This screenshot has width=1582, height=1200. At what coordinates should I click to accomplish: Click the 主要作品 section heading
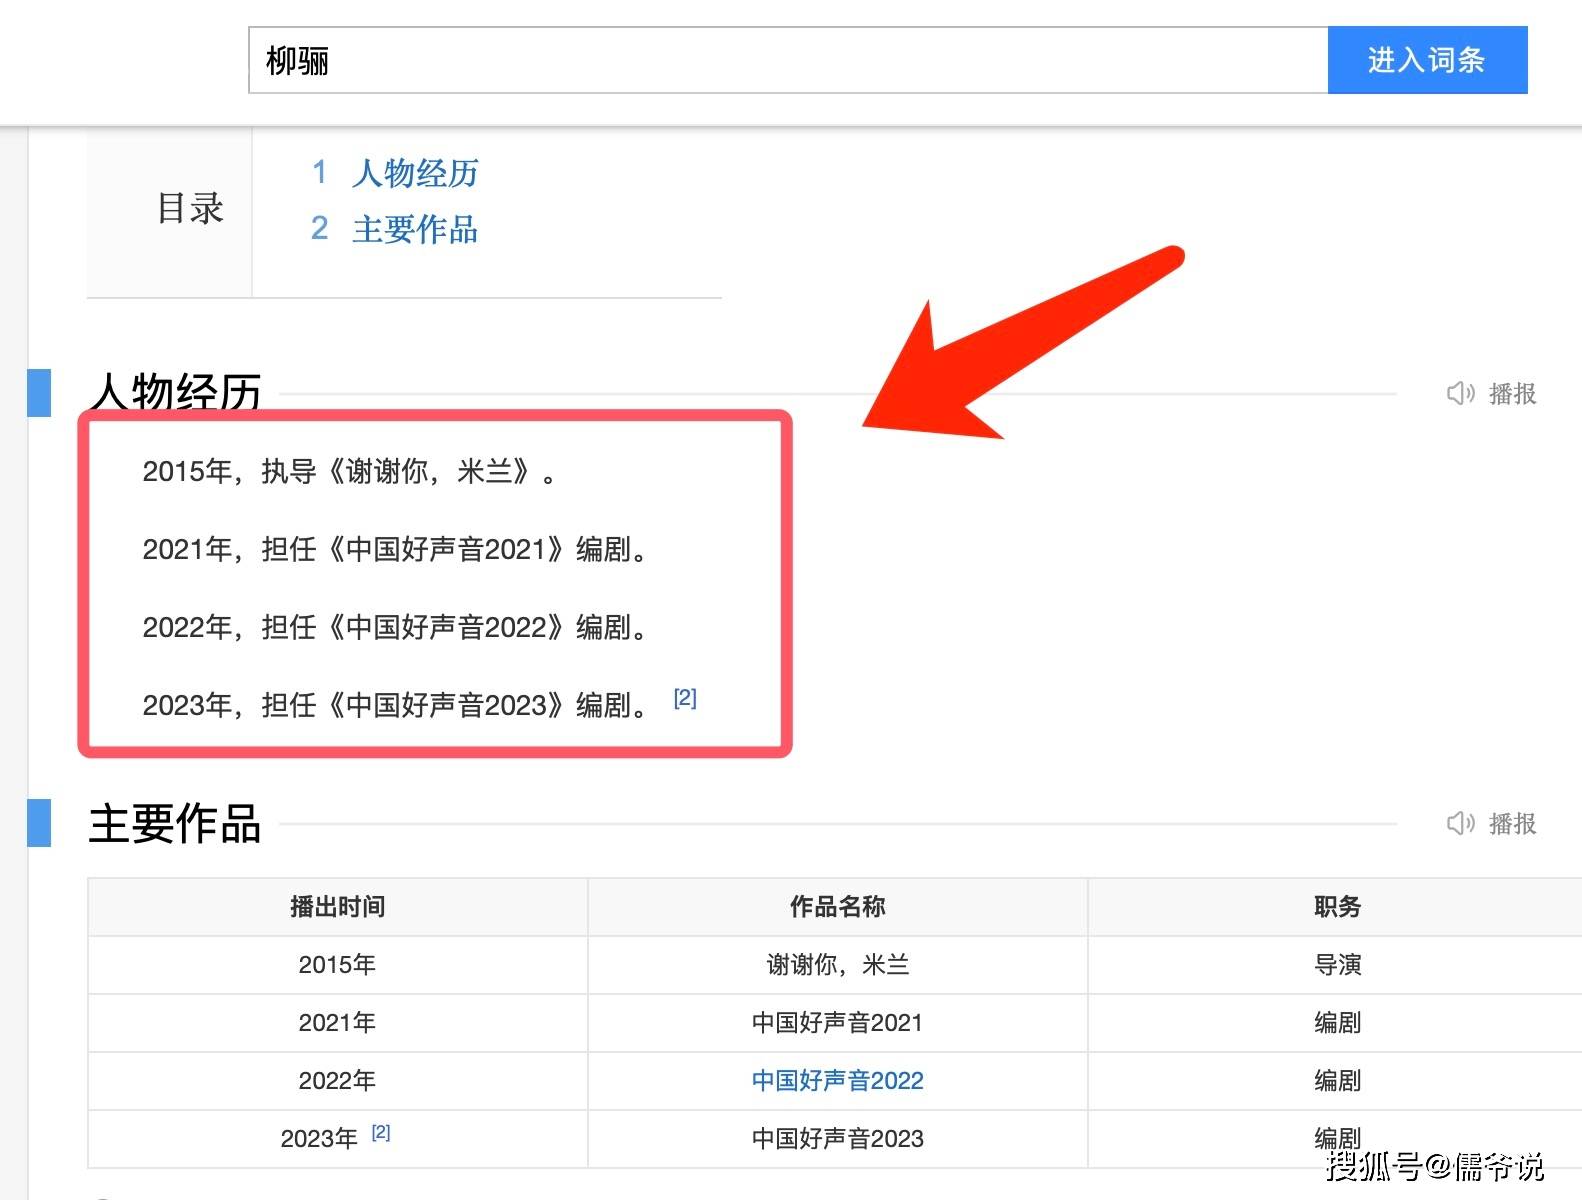tap(175, 824)
